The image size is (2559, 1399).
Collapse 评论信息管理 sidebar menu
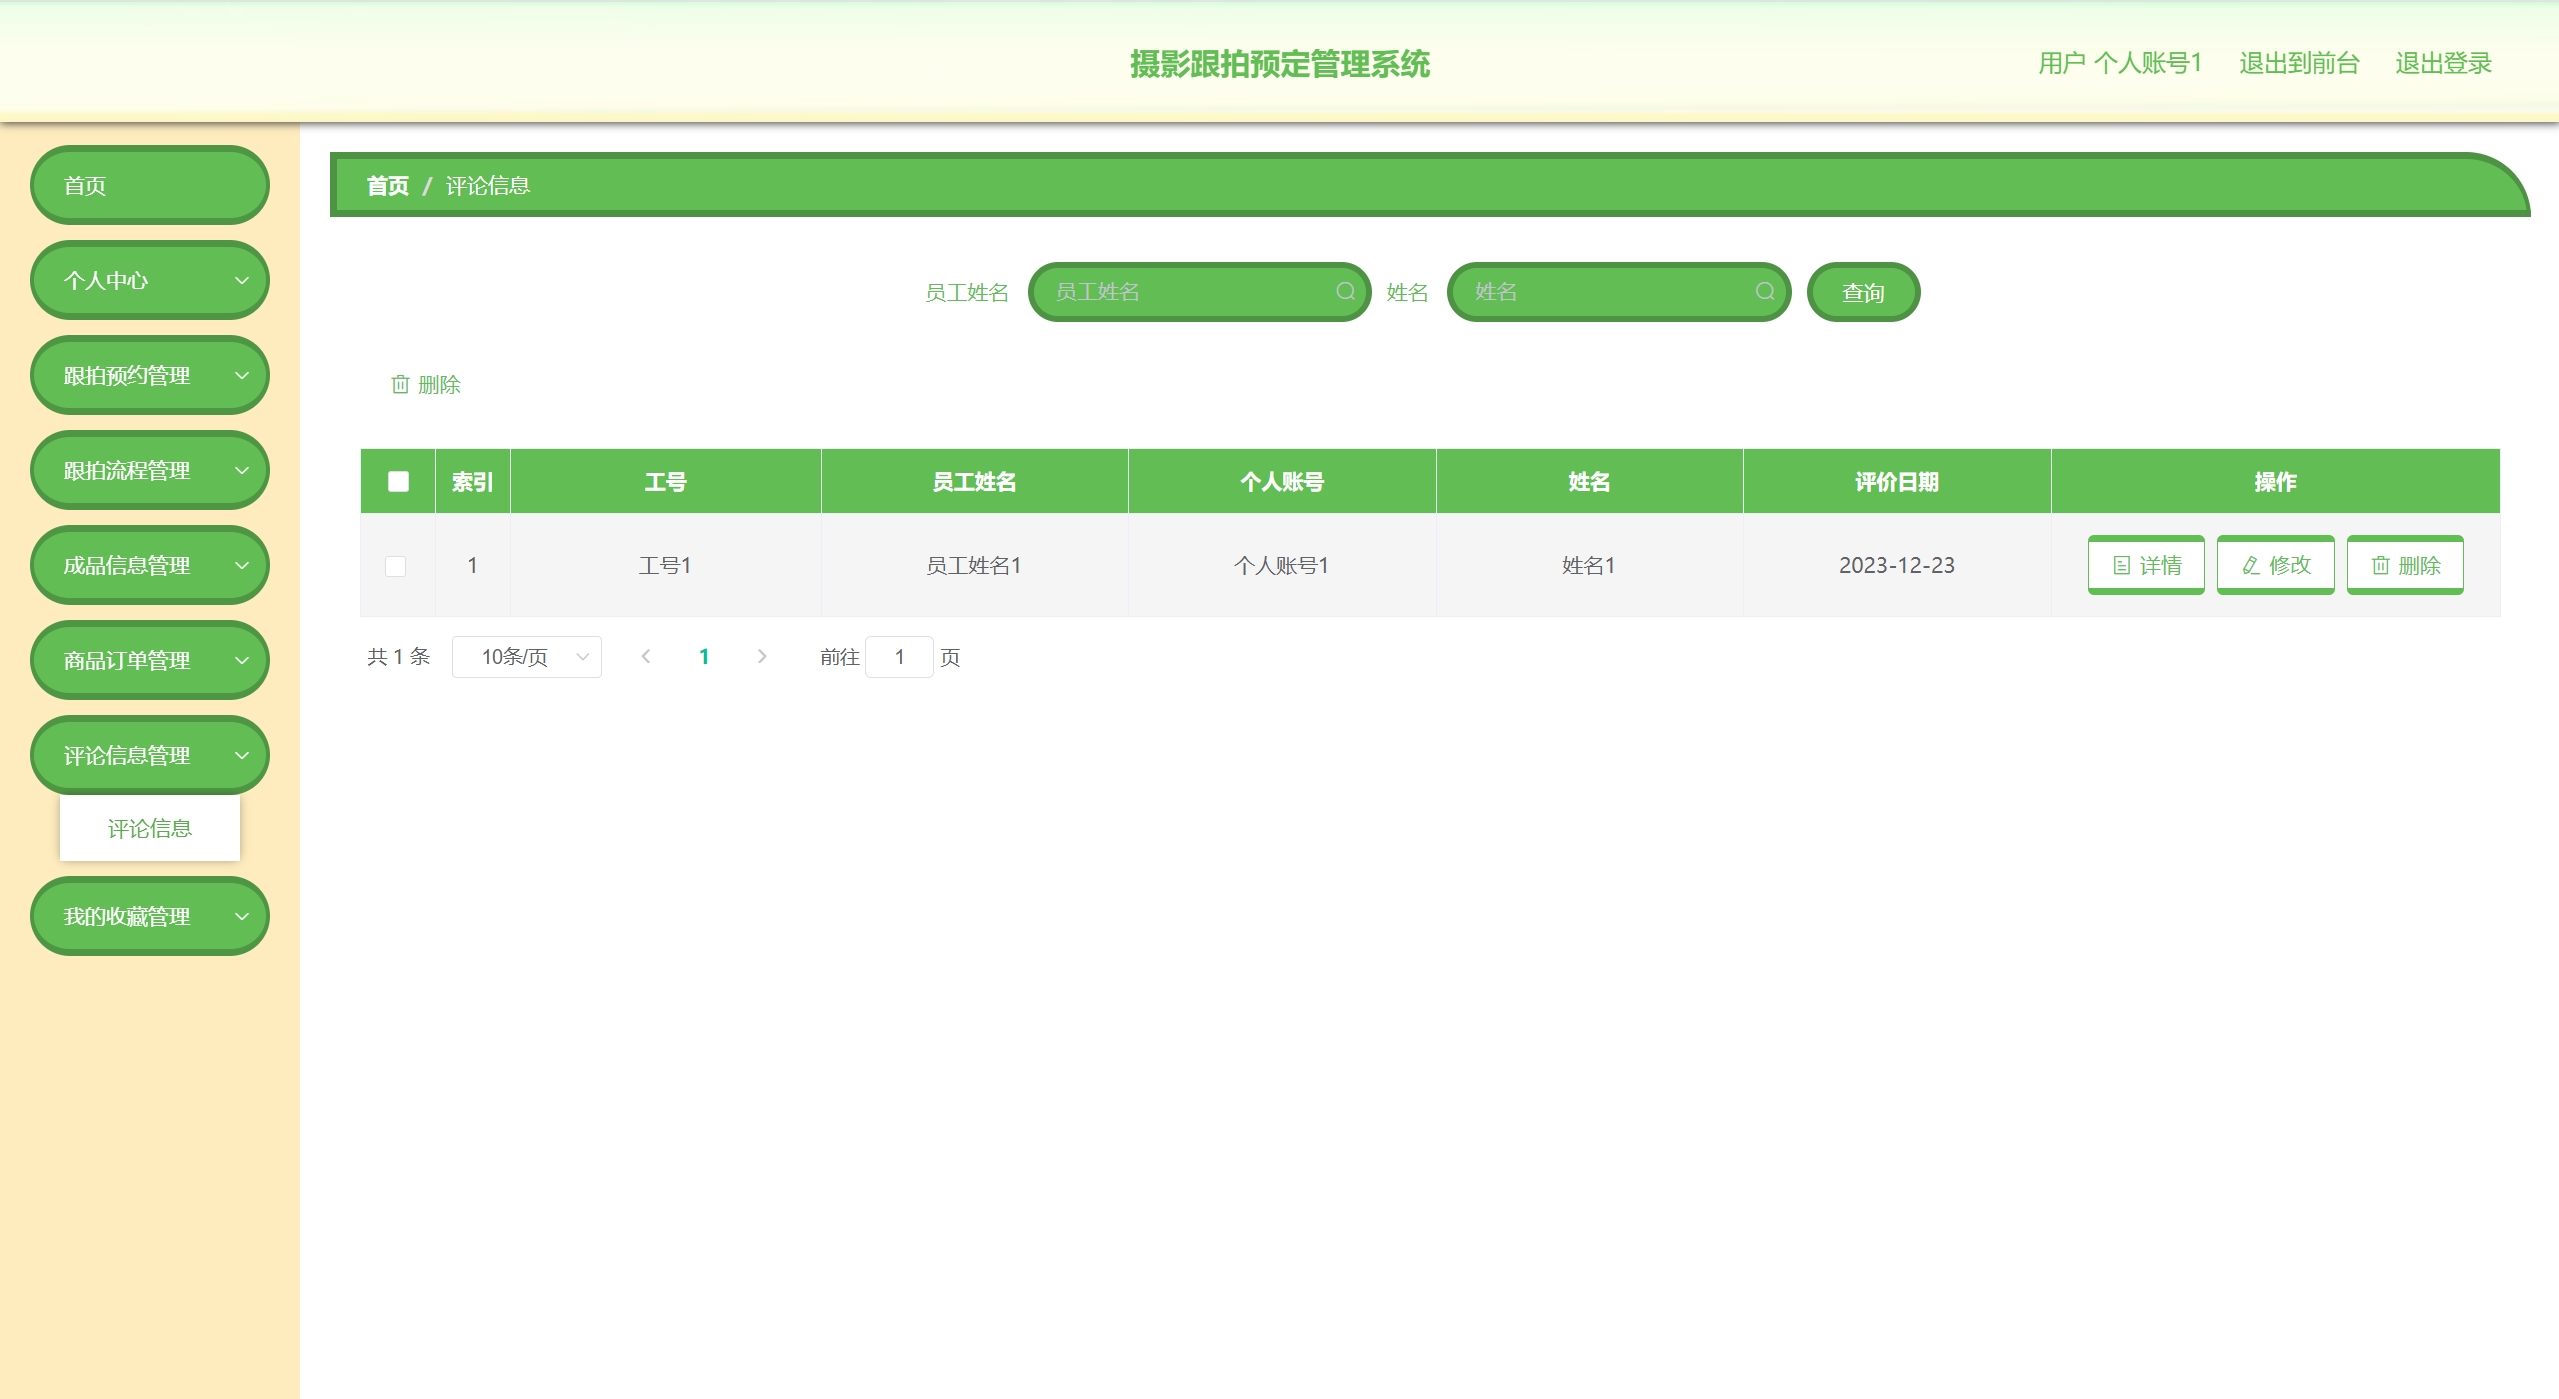(x=150, y=755)
